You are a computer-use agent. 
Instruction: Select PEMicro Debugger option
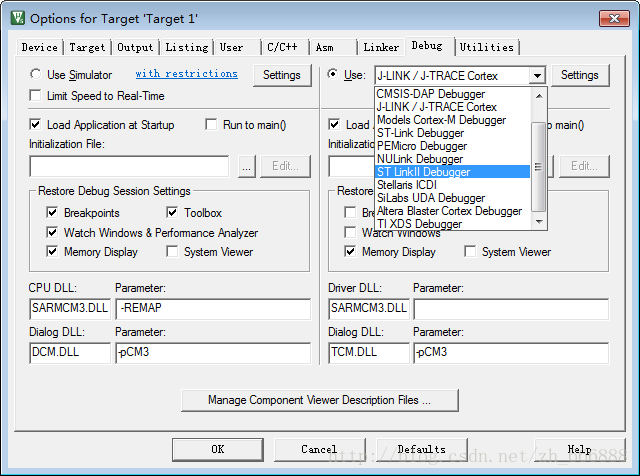[453, 146]
